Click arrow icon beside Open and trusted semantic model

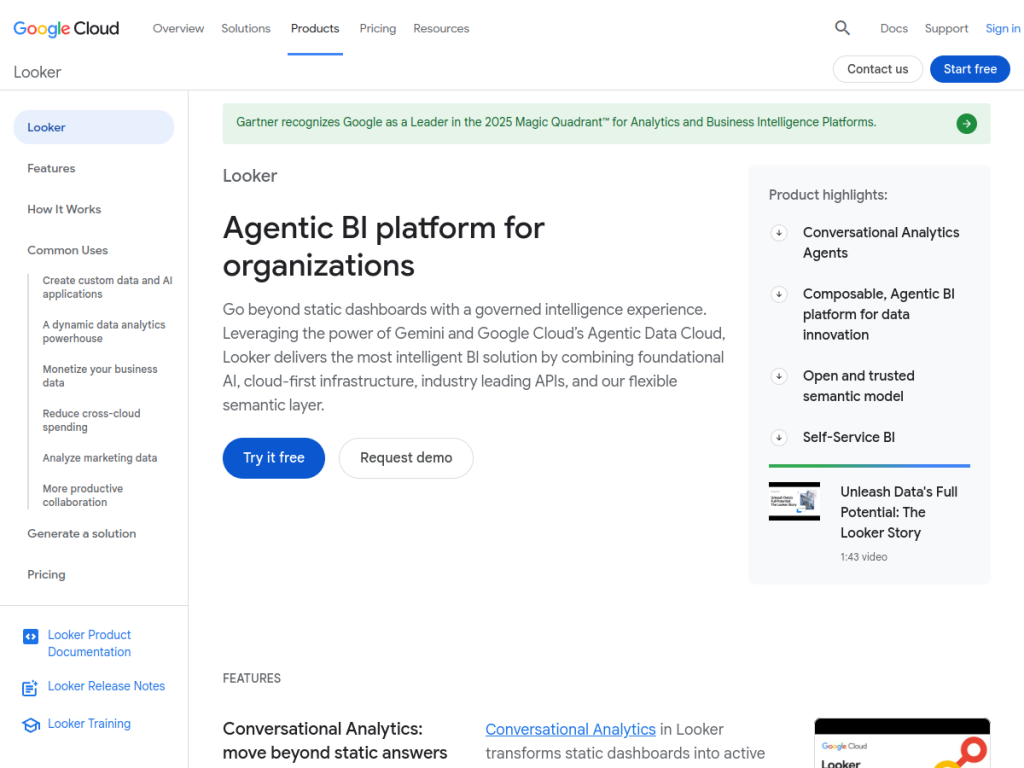778,376
